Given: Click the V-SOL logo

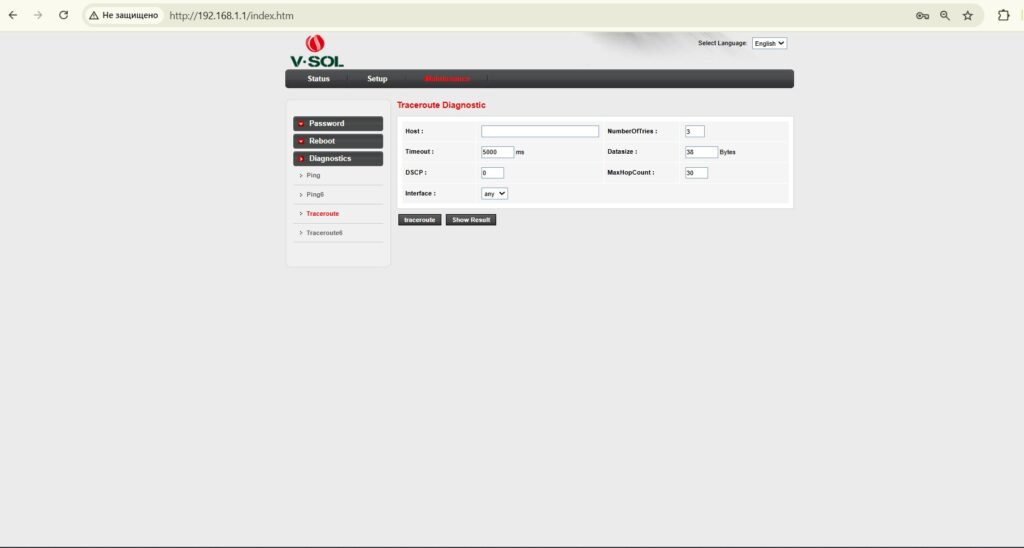Looking at the screenshot, I should click(x=316, y=51).
